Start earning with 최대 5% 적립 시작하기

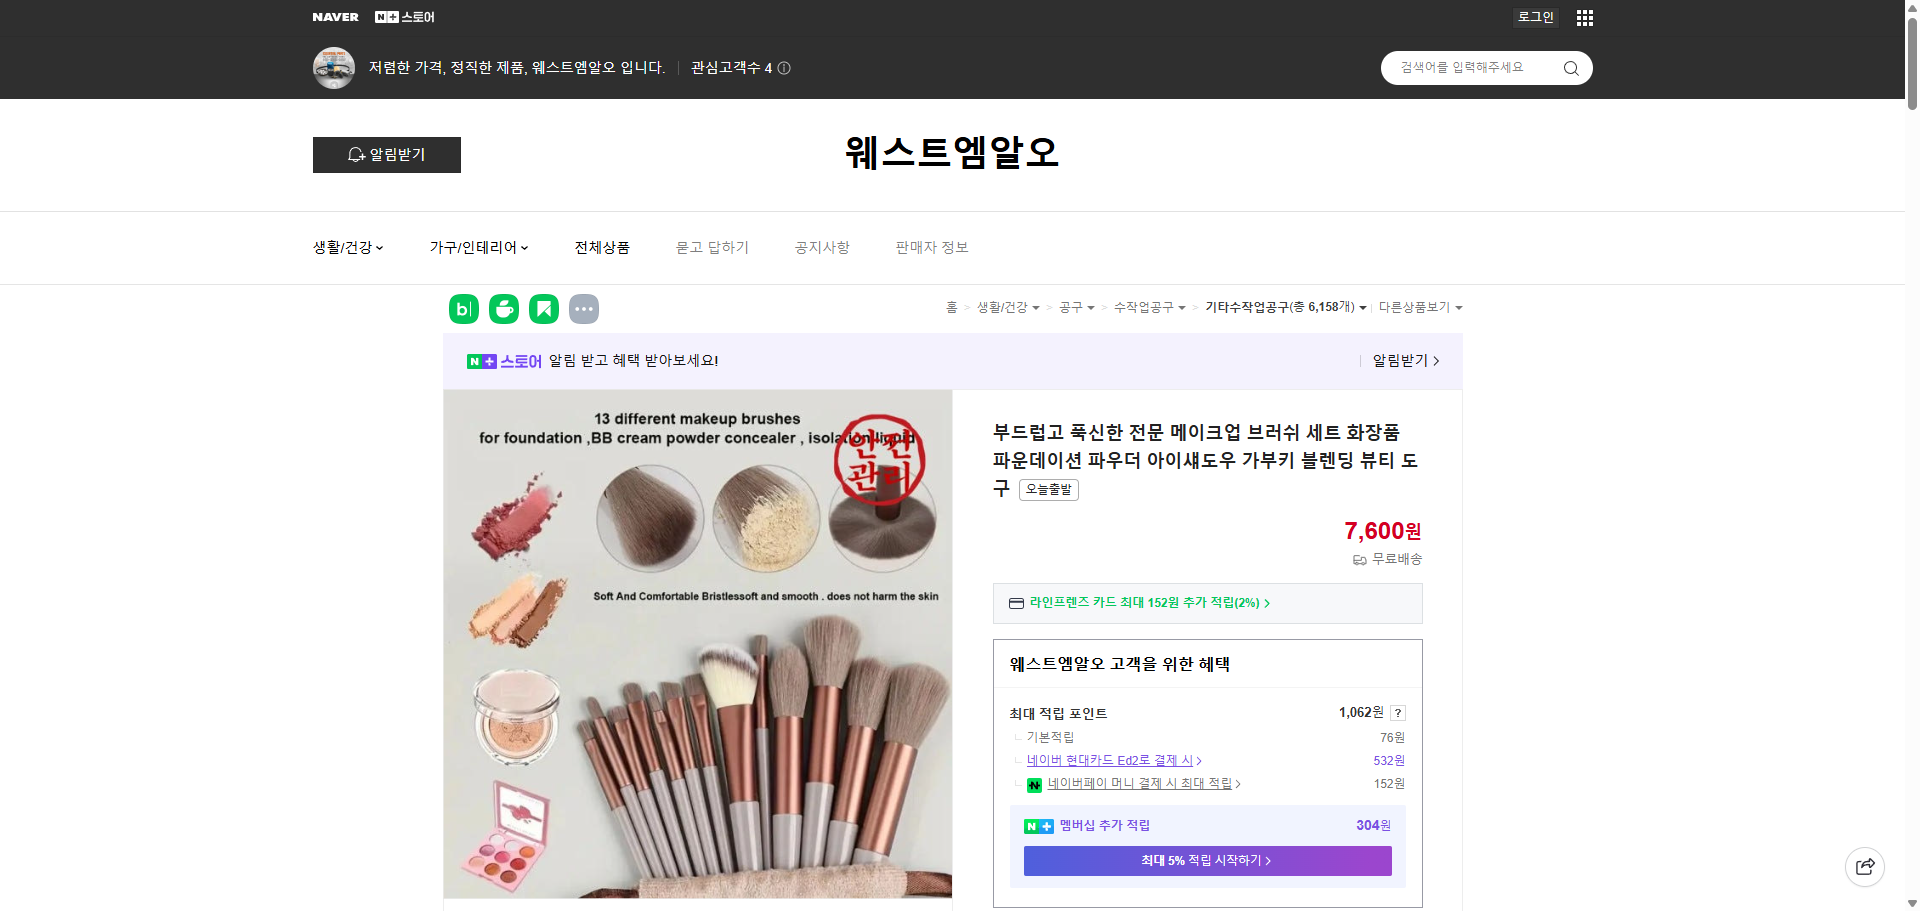[1206, 860]
